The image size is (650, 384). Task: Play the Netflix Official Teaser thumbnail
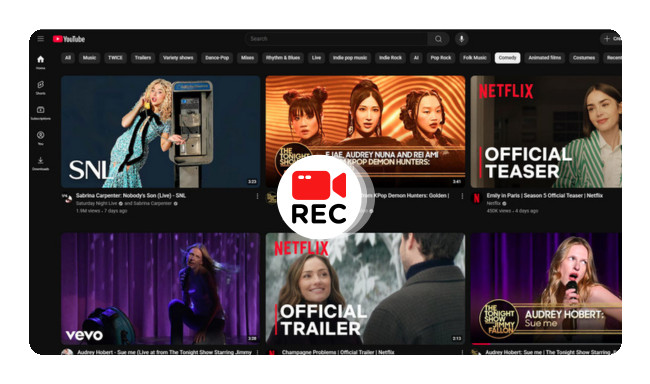546,131
